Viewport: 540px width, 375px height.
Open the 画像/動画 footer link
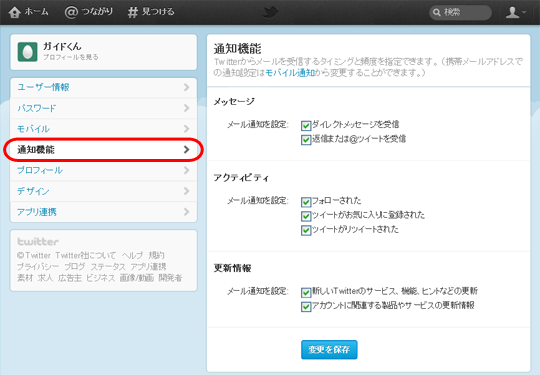[137, 278]
